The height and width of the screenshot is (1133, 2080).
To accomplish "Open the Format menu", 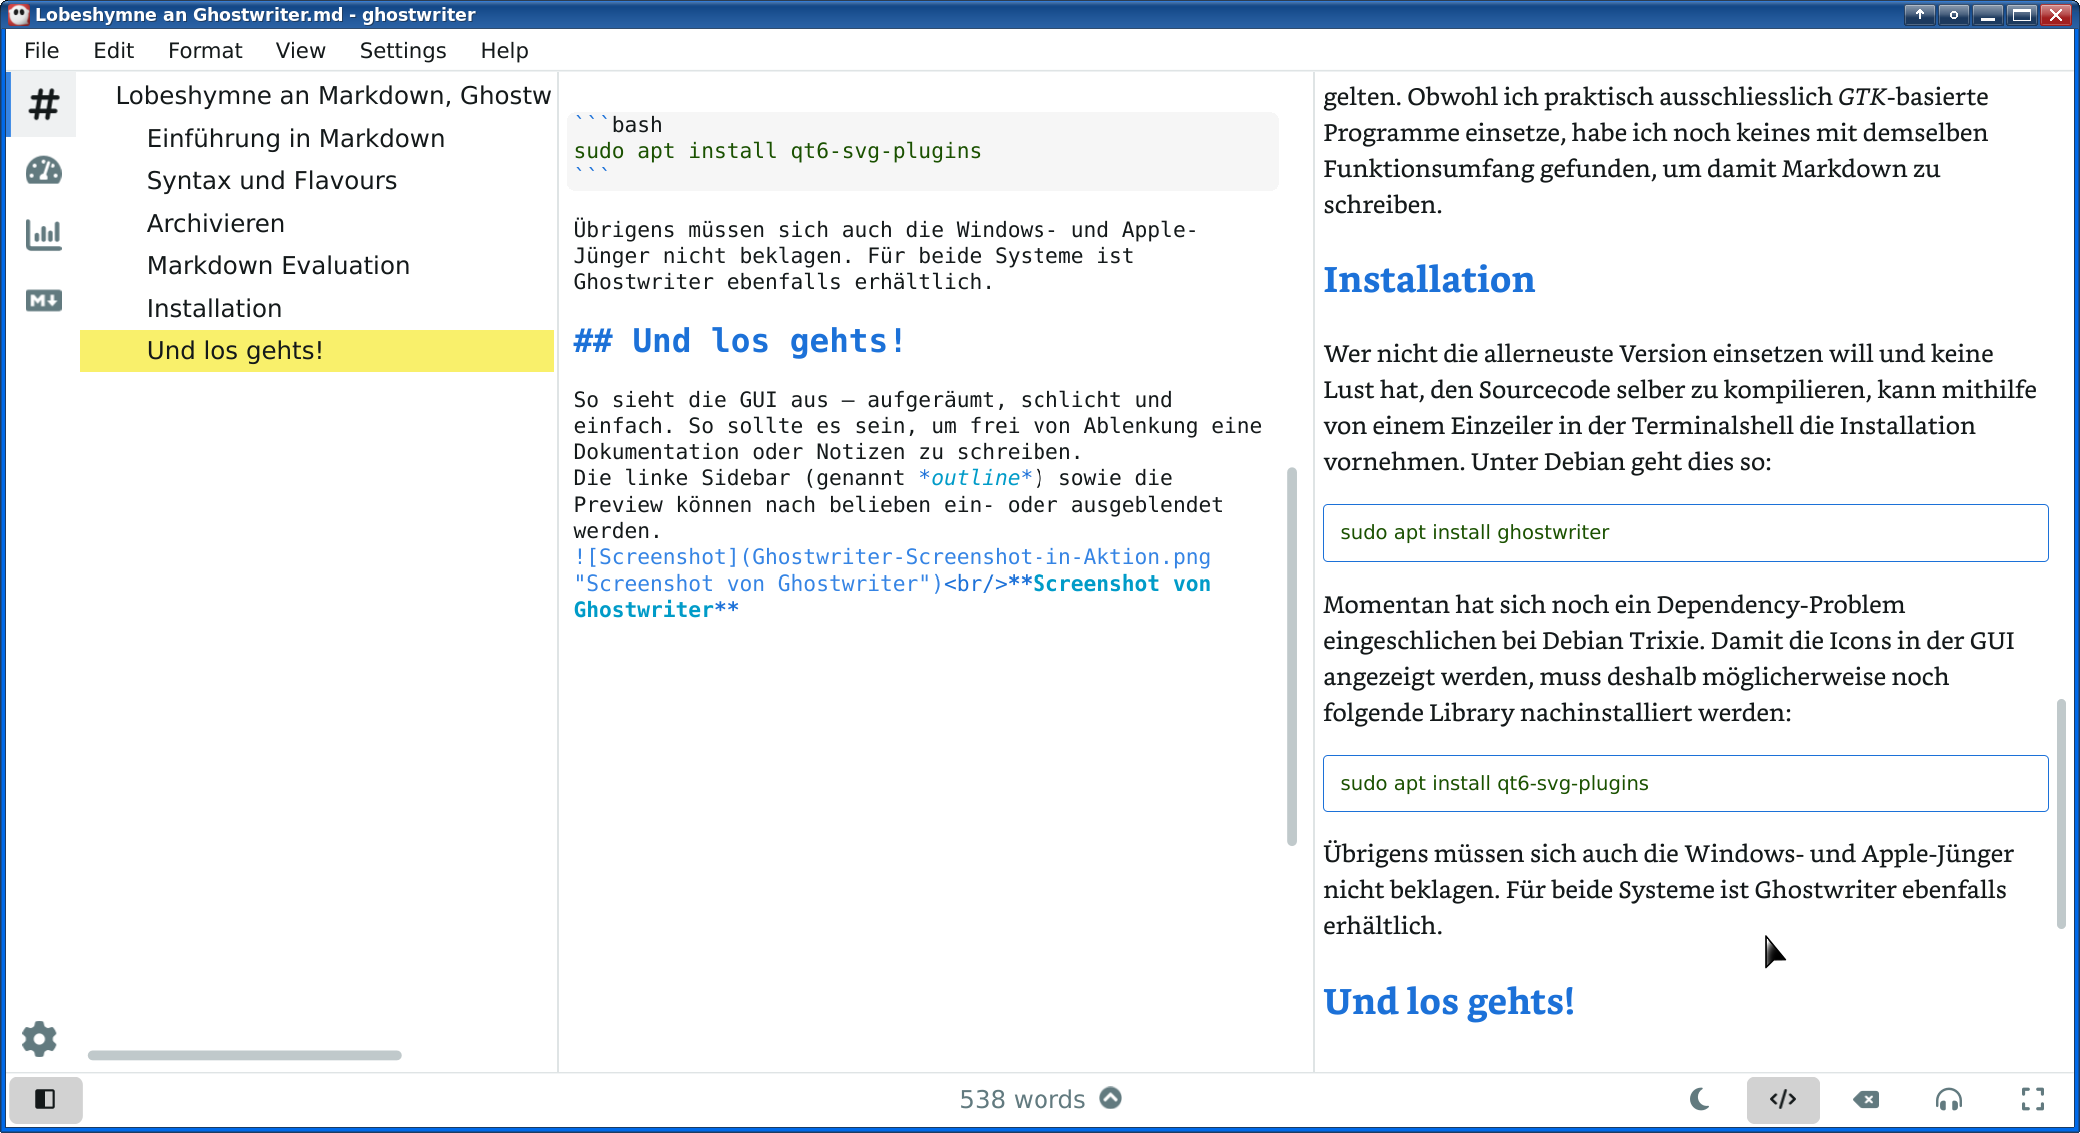I will pyautogui.click(x=205, y=50).
